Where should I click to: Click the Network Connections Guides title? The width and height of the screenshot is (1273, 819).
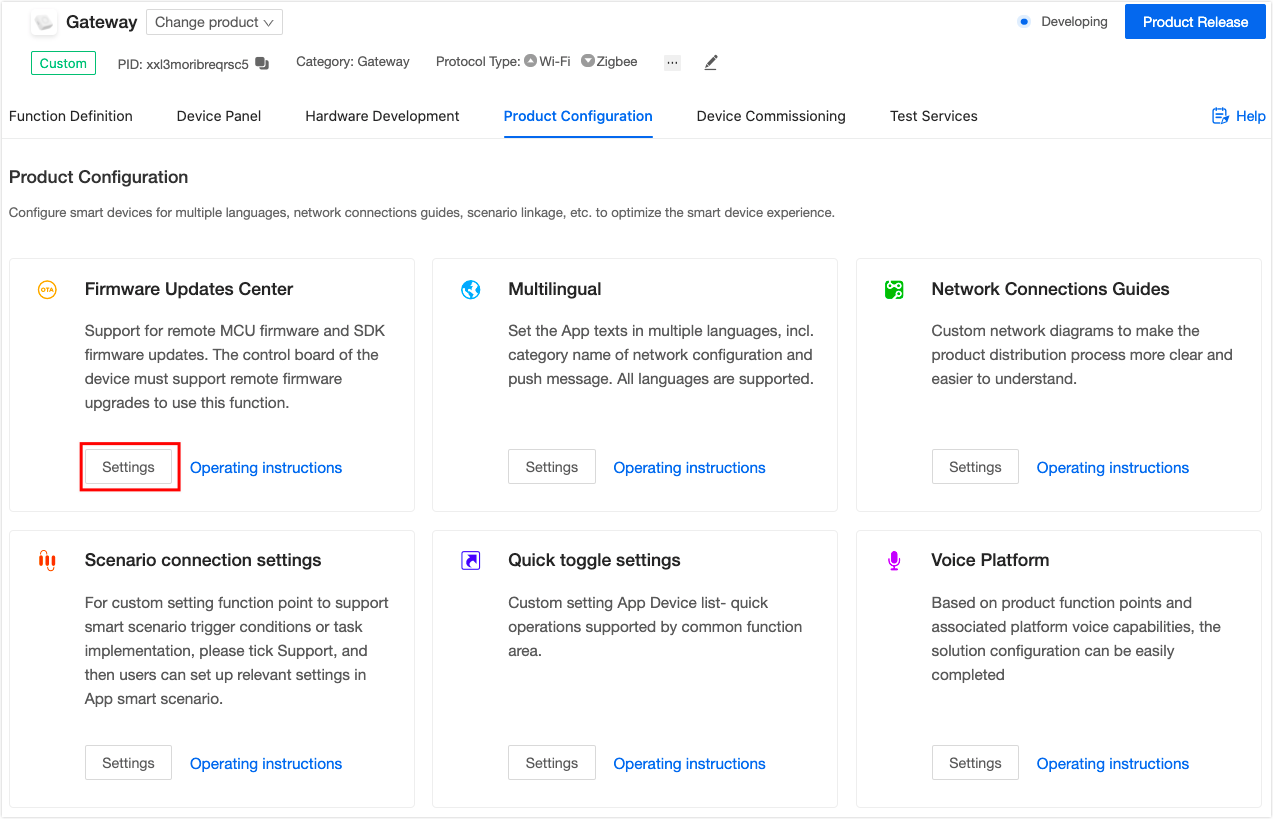point(1050,289)
